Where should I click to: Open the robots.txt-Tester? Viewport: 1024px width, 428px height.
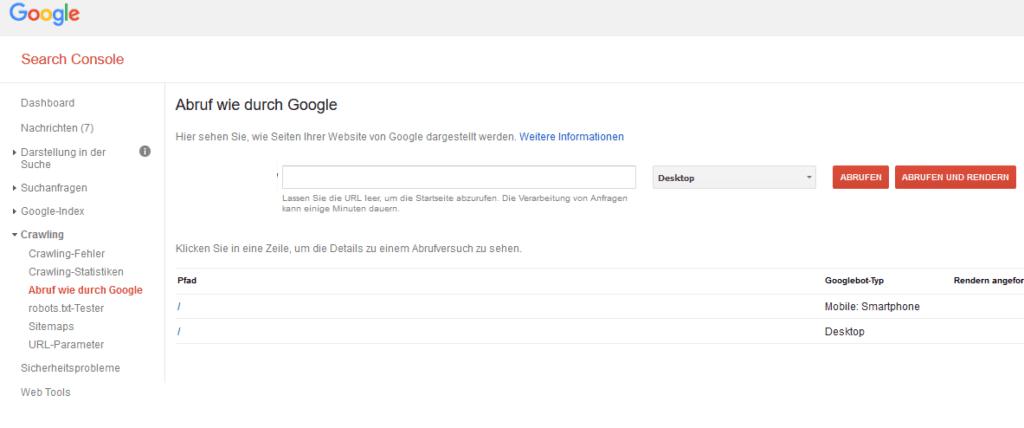pyautogui.click(x=66, y=308)
